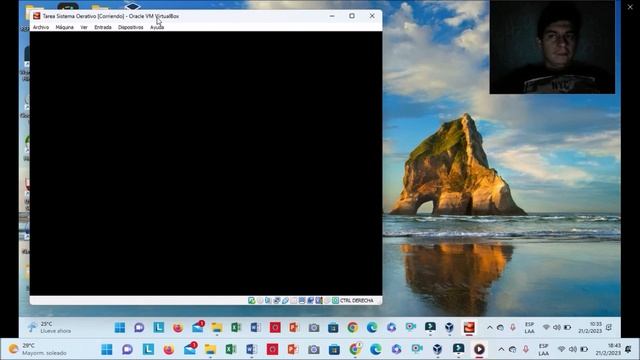Close the video player with the top-right X

pyautogui.click(x=630, y=7)
